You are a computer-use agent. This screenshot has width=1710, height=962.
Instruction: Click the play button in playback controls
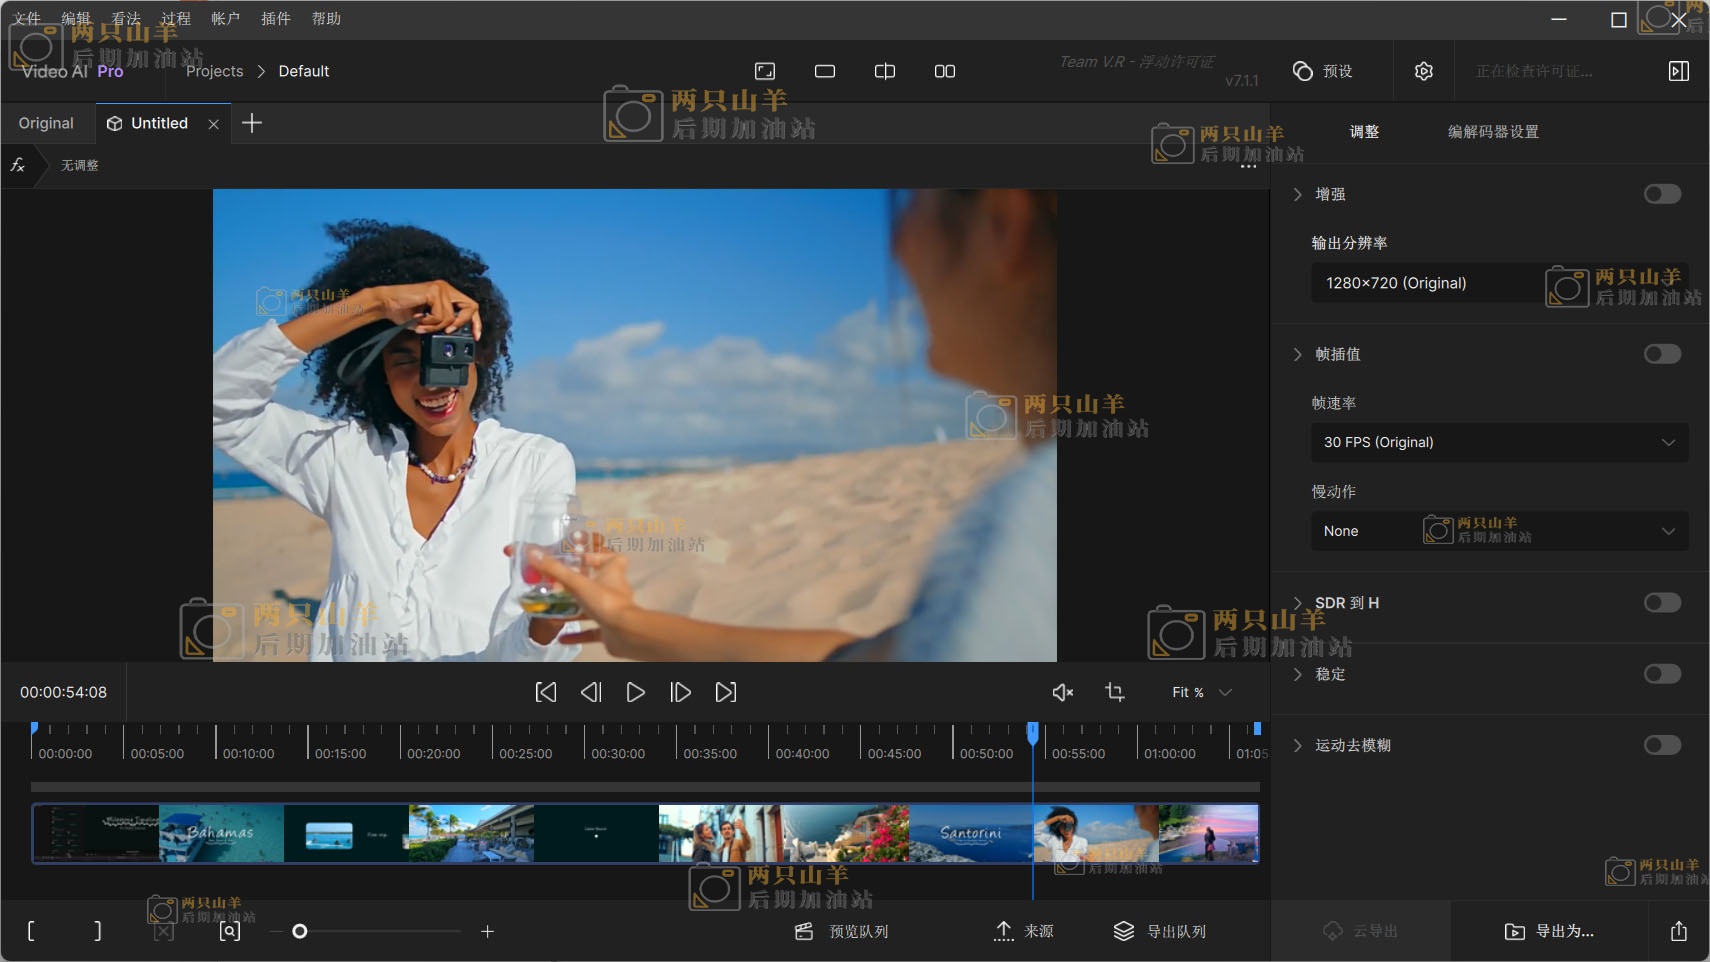(635, 692)
